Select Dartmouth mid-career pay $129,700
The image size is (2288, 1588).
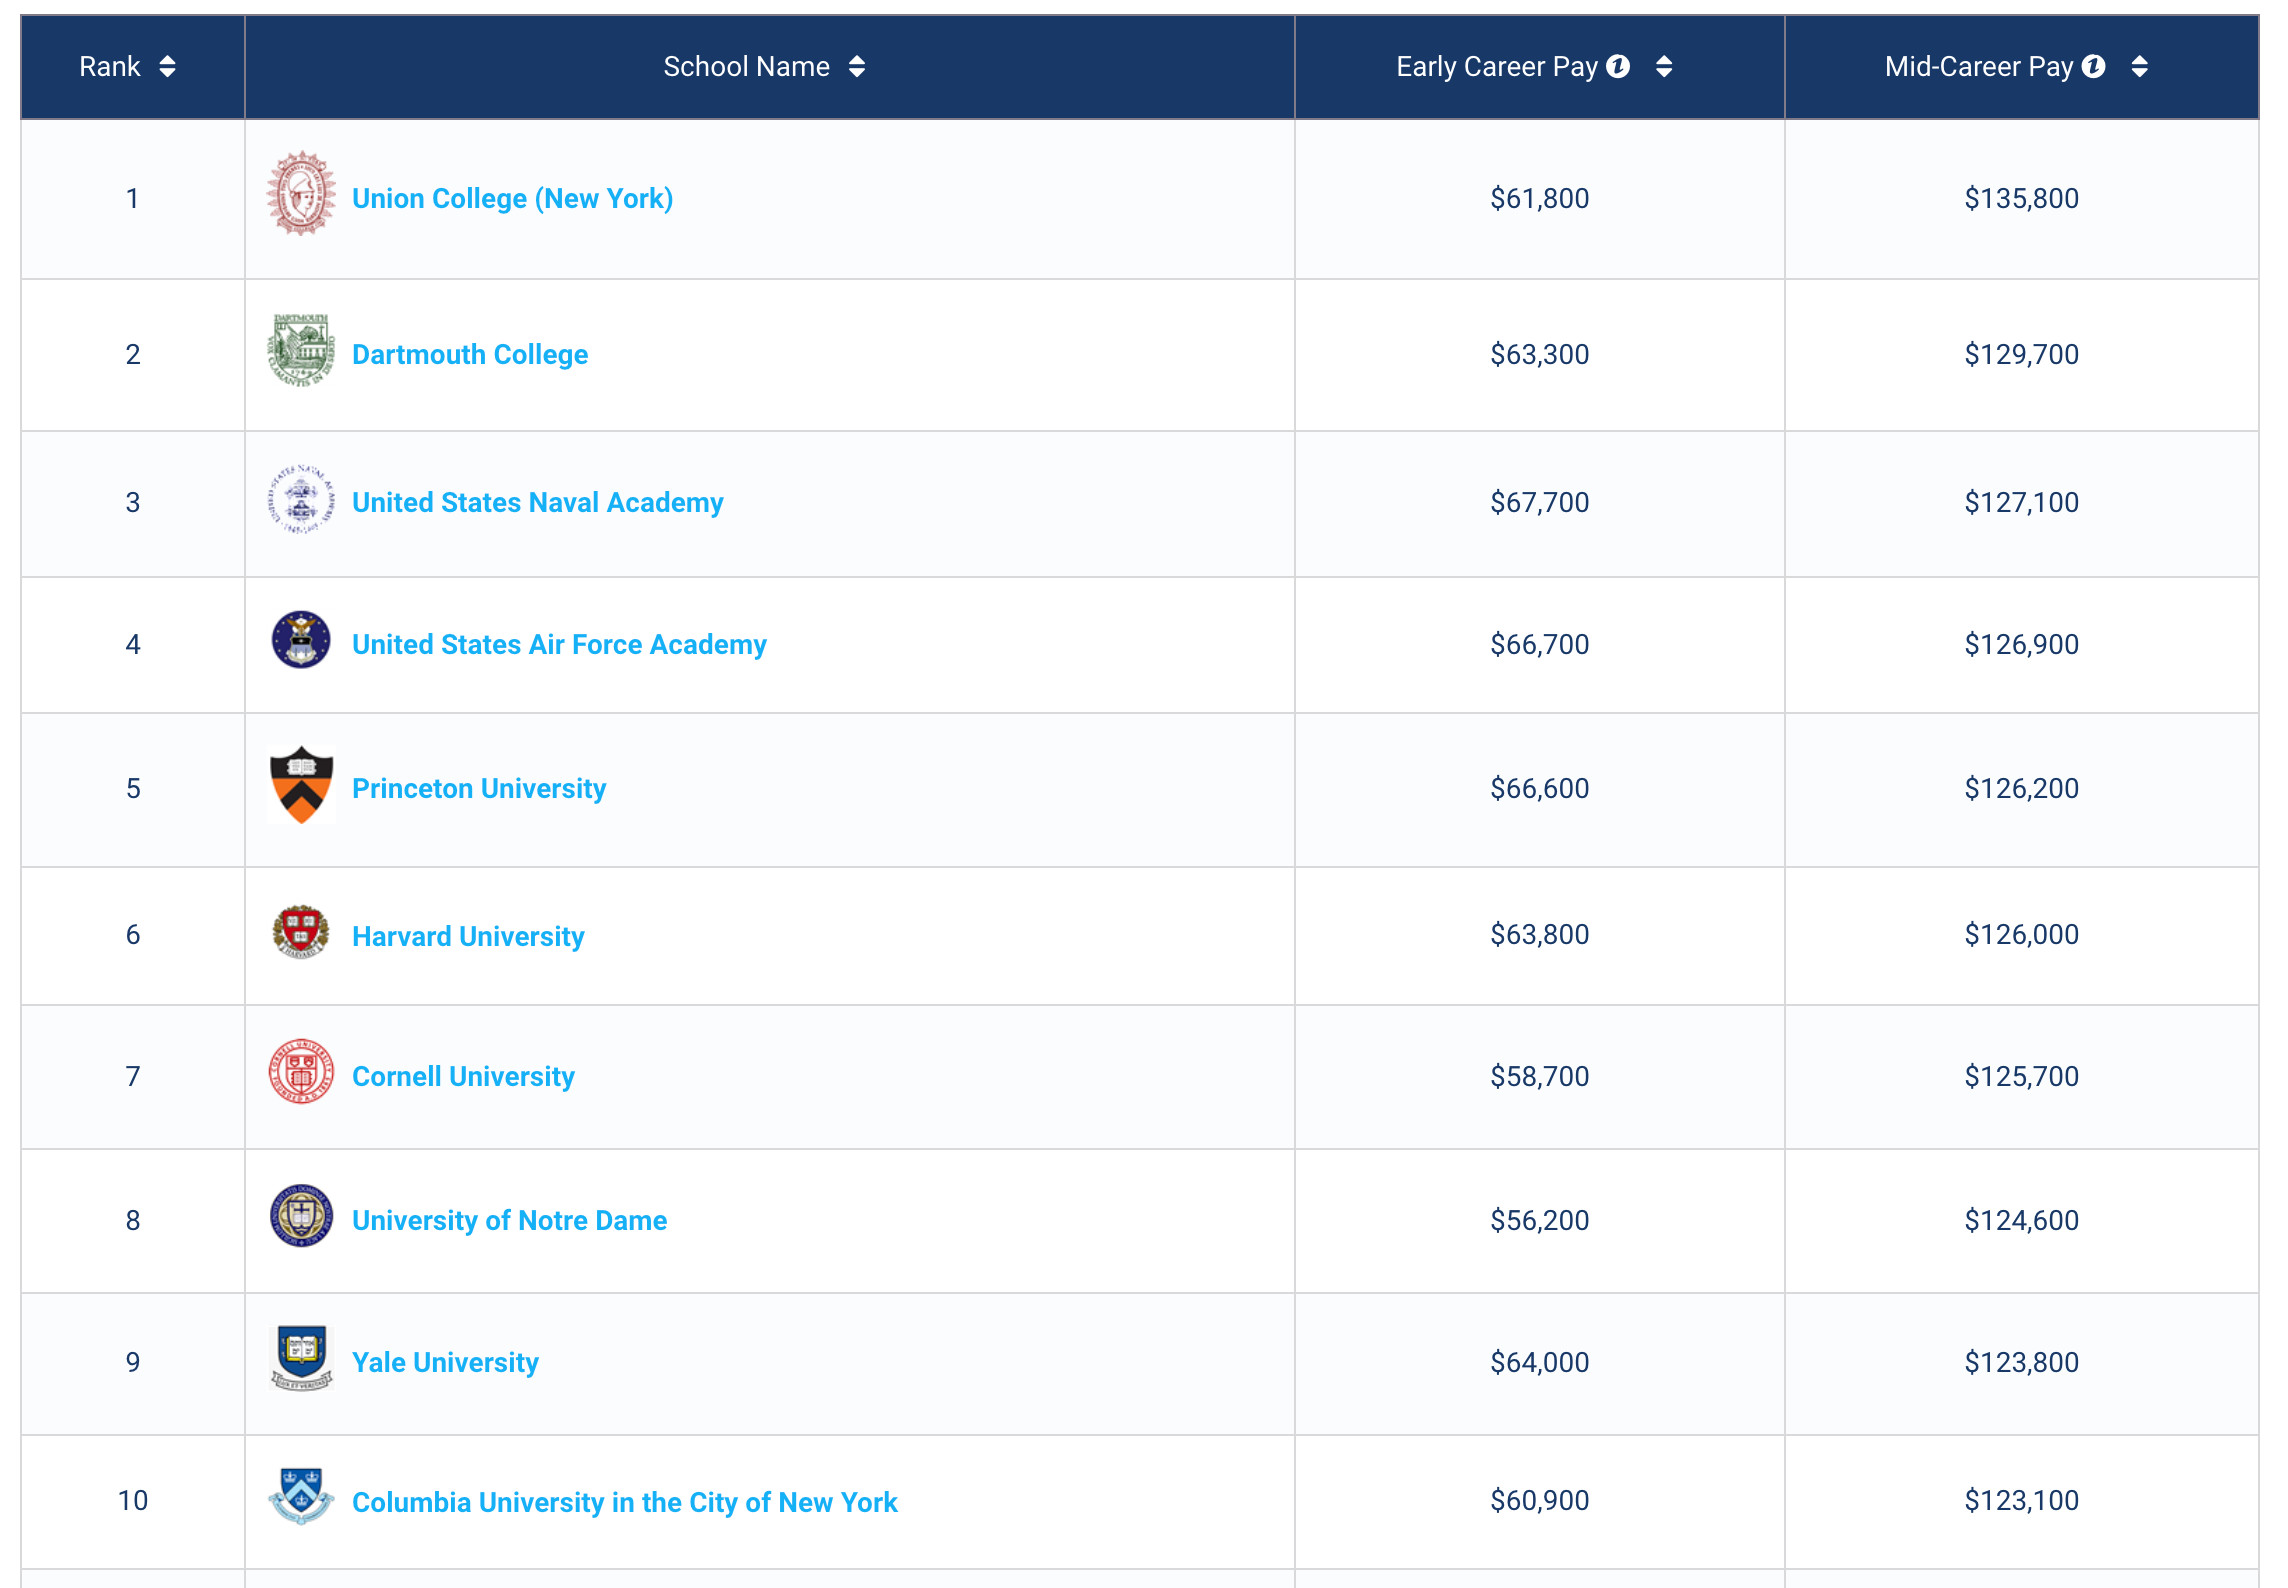2021,355
